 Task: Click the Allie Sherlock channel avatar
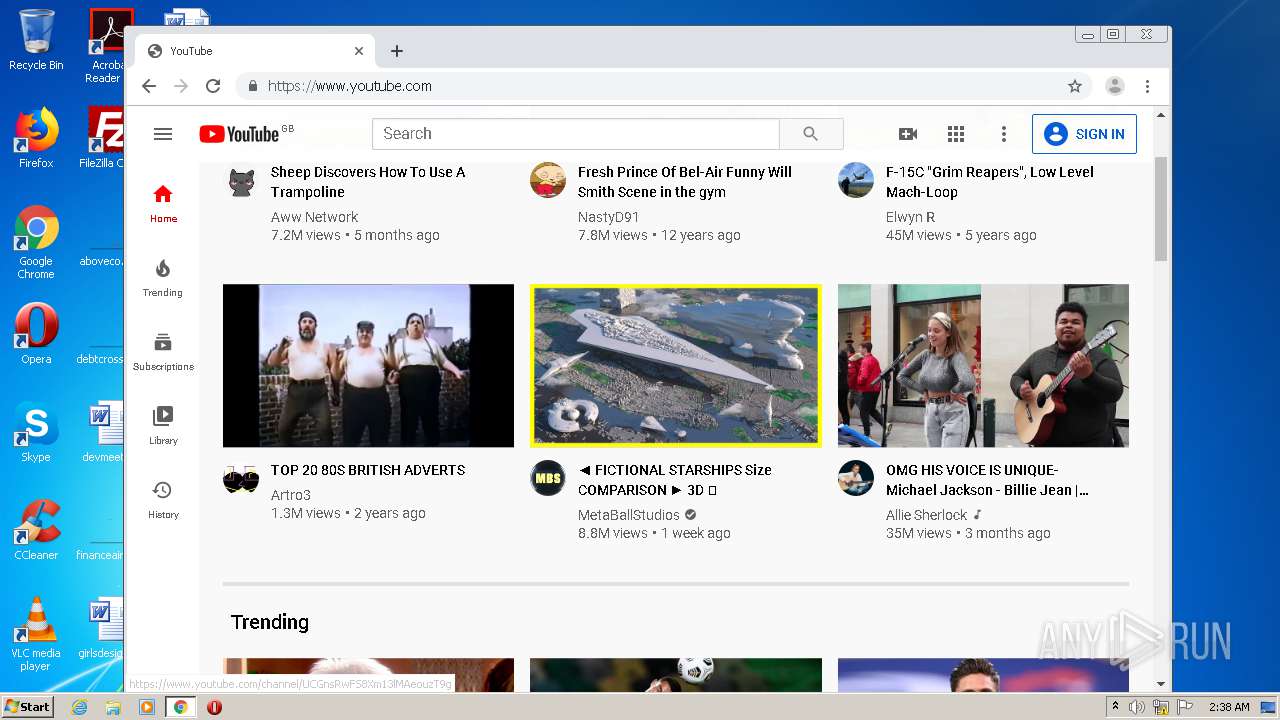click(x=856, y=478)
